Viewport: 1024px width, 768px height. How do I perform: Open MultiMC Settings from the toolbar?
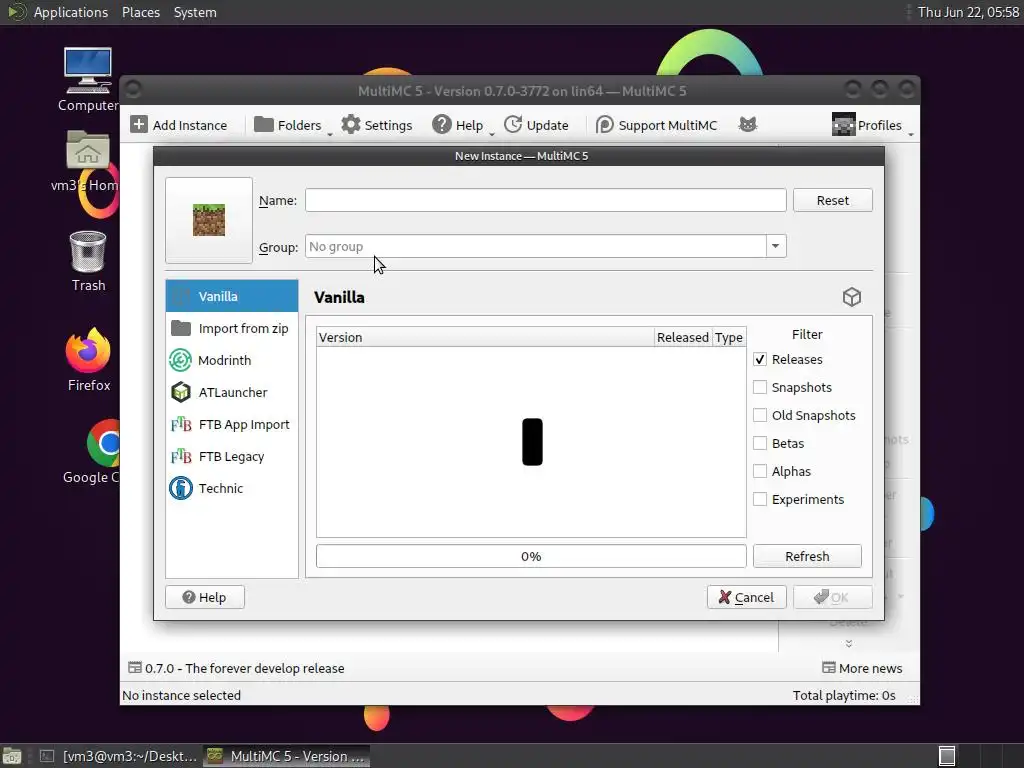(377, 125)
